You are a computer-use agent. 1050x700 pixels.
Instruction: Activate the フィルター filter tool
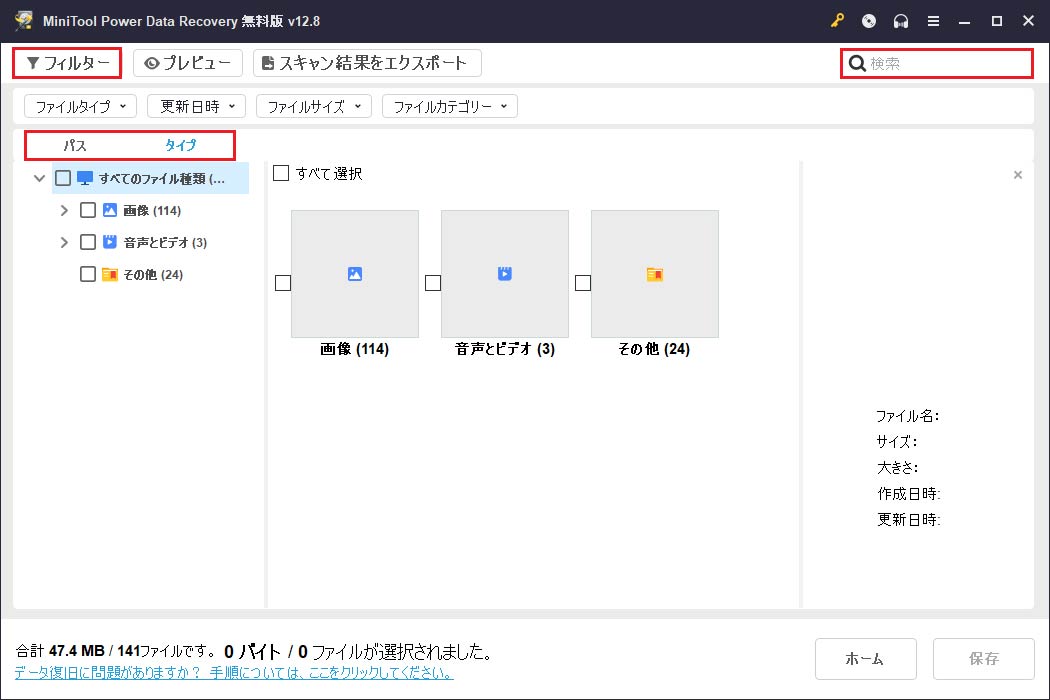(x=66, y=62)
